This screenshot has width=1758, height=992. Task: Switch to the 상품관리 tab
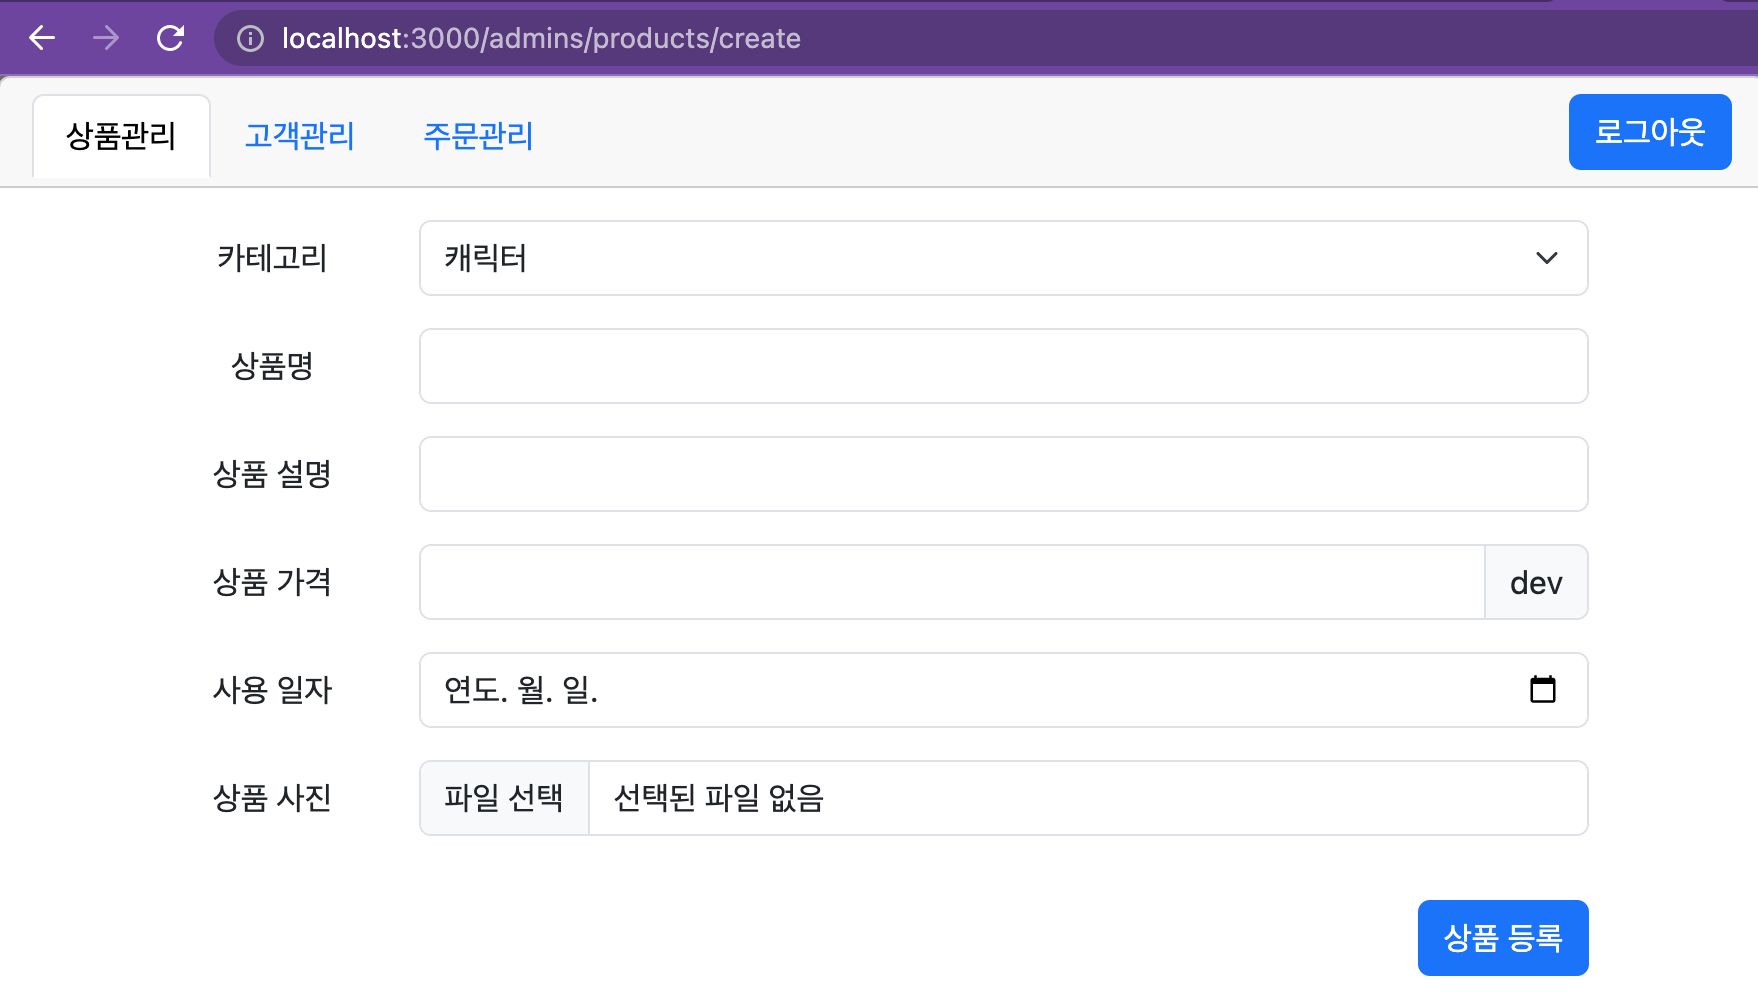(121, 136)
